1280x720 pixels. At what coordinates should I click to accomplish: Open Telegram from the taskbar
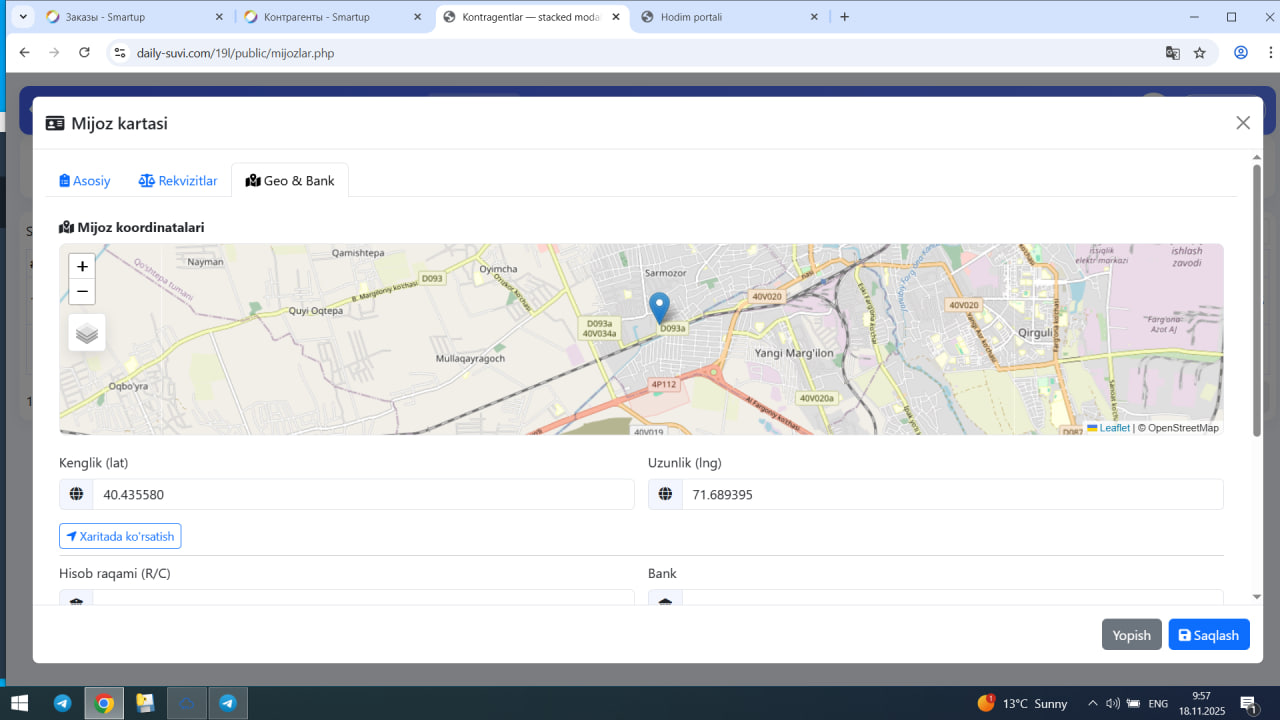pos(62,703)
